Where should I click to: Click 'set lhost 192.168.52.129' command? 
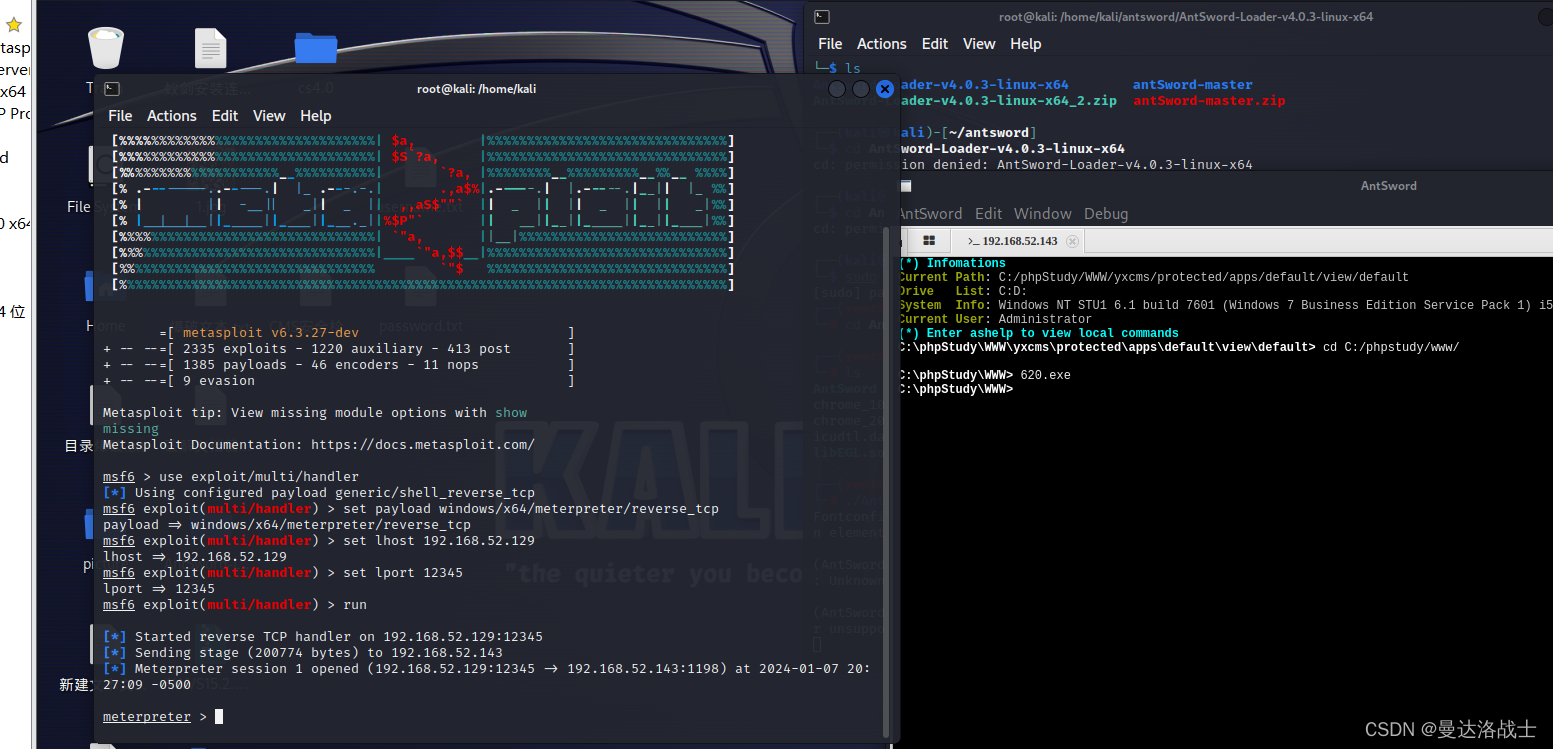[439, 541]
